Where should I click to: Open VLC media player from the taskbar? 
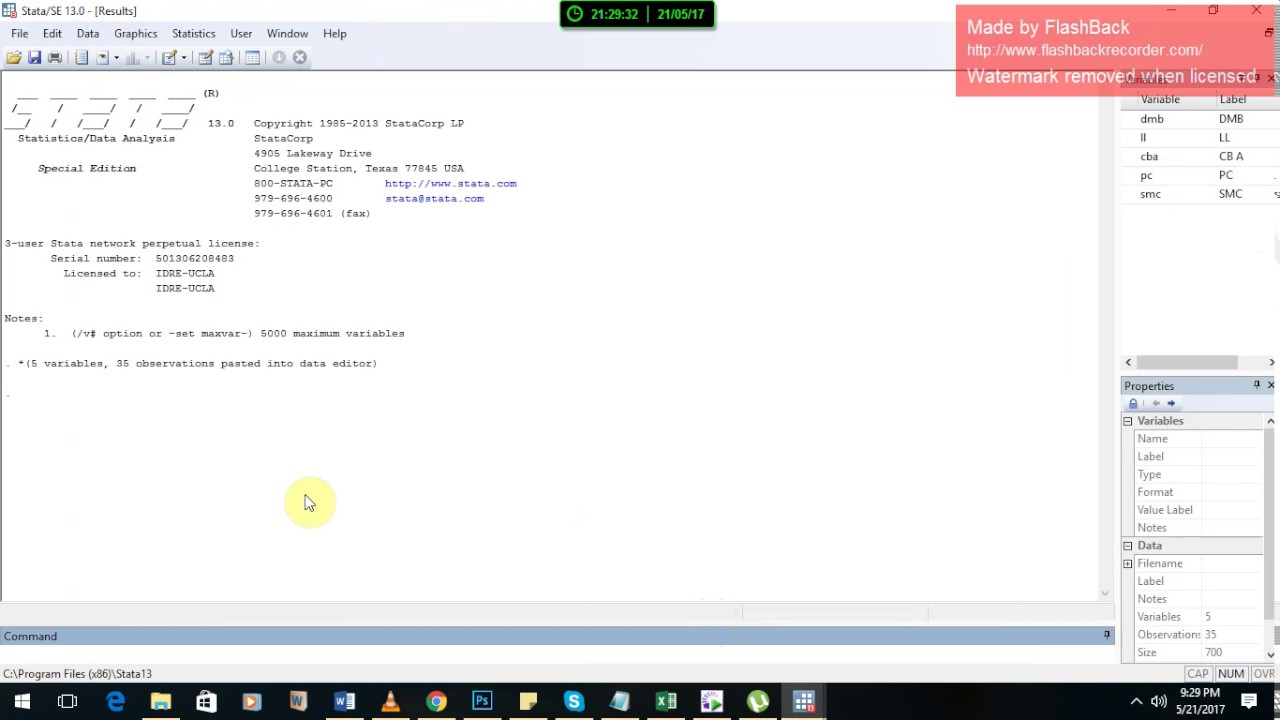click(390, 701)
